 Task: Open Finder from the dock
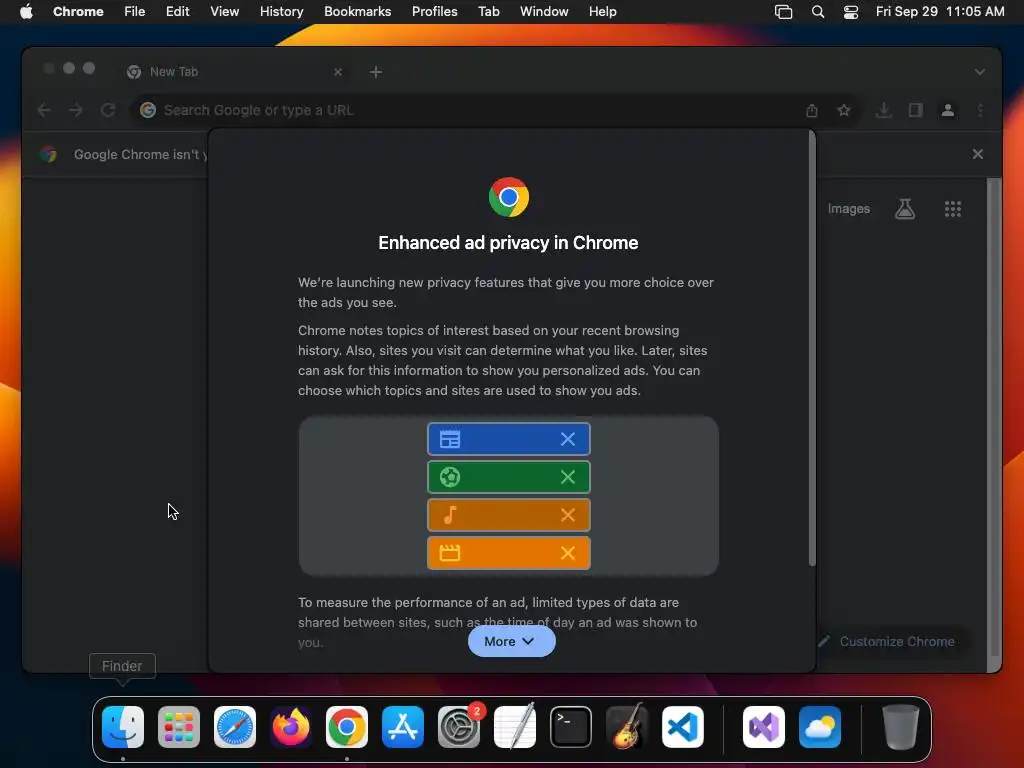tap(123, 727)
